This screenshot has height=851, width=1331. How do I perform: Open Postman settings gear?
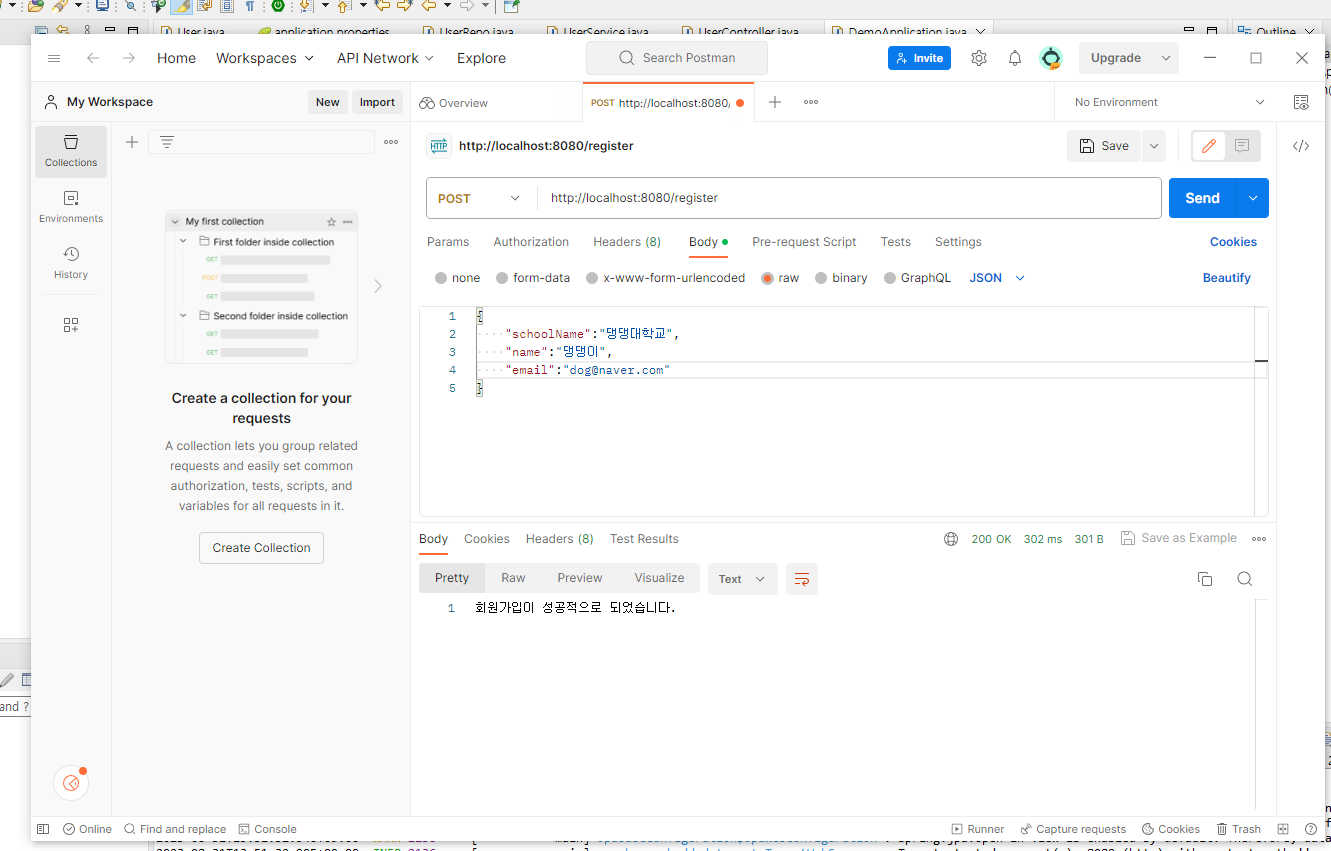pos(979,58)
